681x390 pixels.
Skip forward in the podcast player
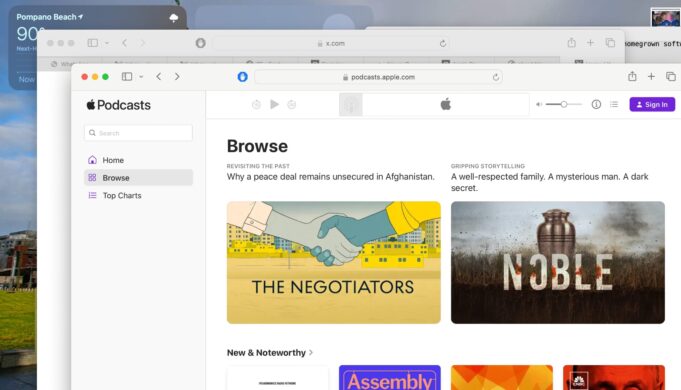pos(291,105)
